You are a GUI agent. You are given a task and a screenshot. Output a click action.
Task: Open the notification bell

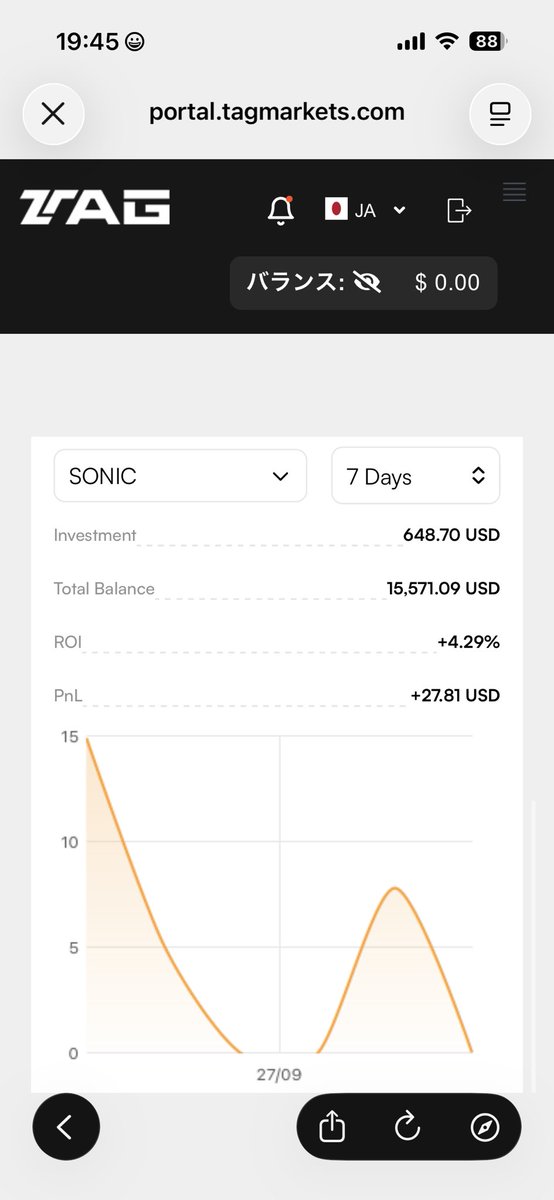tap(281, 210)
